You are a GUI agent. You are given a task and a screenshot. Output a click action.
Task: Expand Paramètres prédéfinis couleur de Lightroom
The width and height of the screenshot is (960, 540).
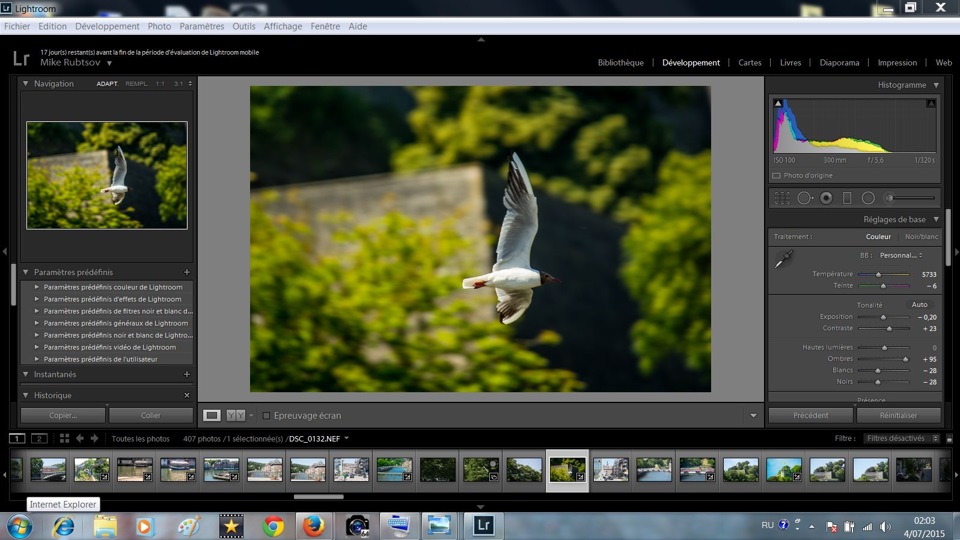(37, 287)
